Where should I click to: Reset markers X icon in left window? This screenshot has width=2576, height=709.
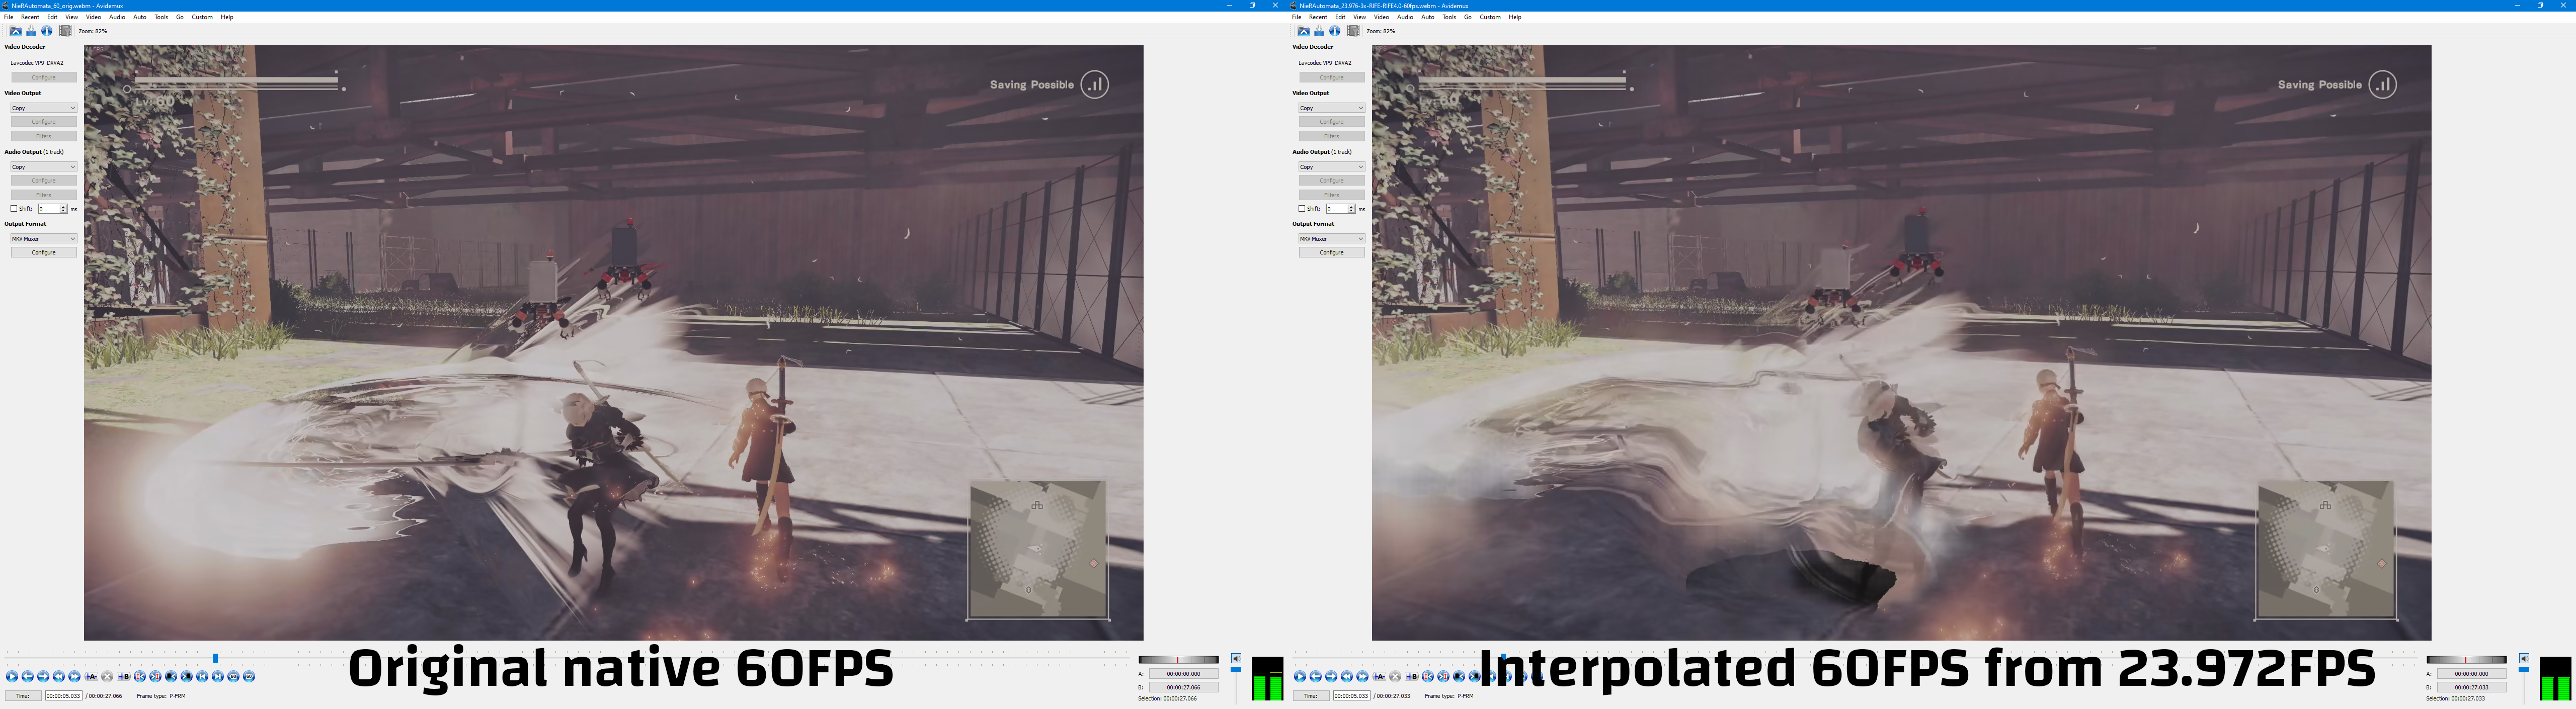[107, 676]
